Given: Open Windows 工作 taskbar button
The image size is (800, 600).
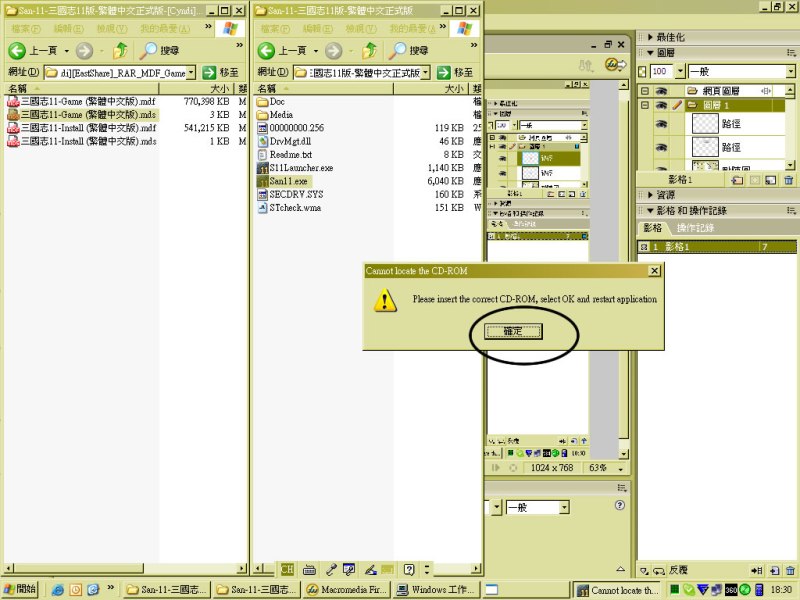Looking at the screenshot, I should coord(436,590).
